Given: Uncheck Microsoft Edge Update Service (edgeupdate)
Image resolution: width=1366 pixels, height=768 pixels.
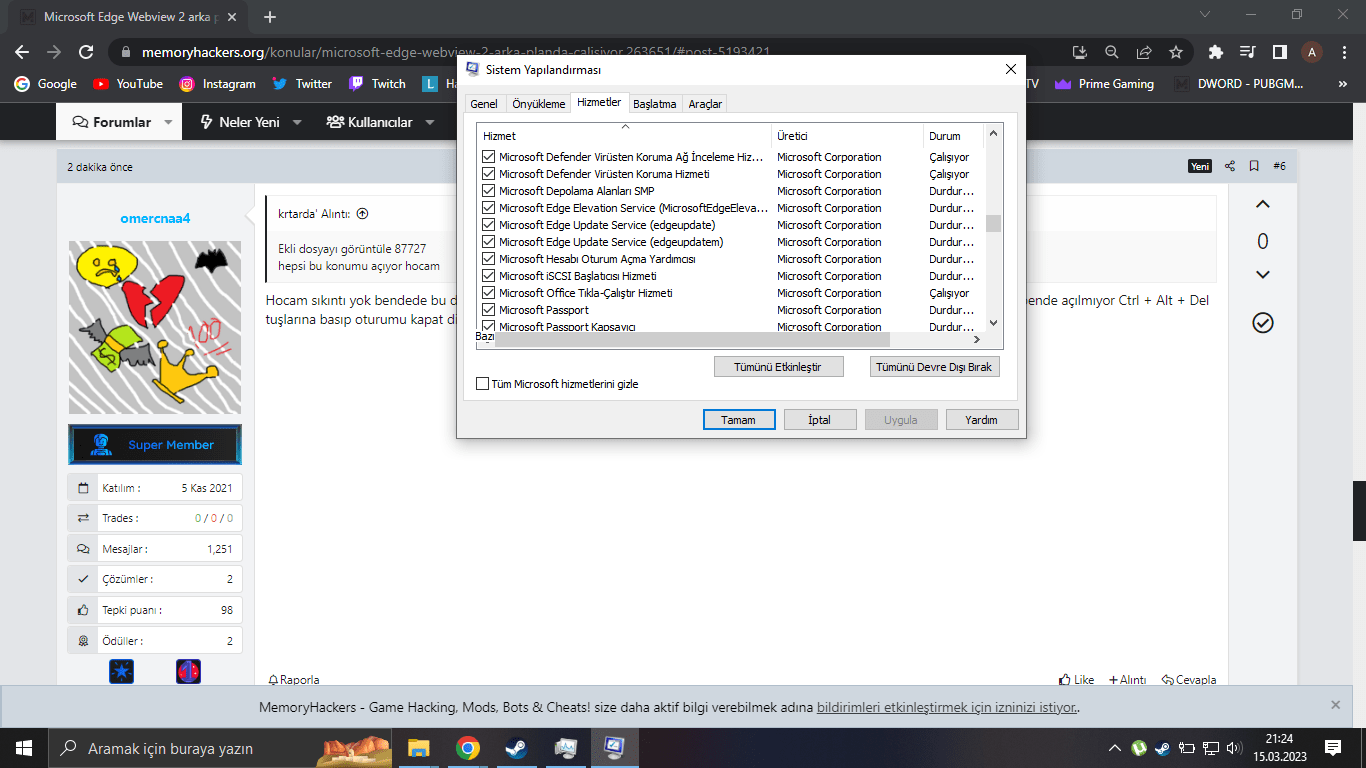Looking at the screenshot, I should pos(489,225).
